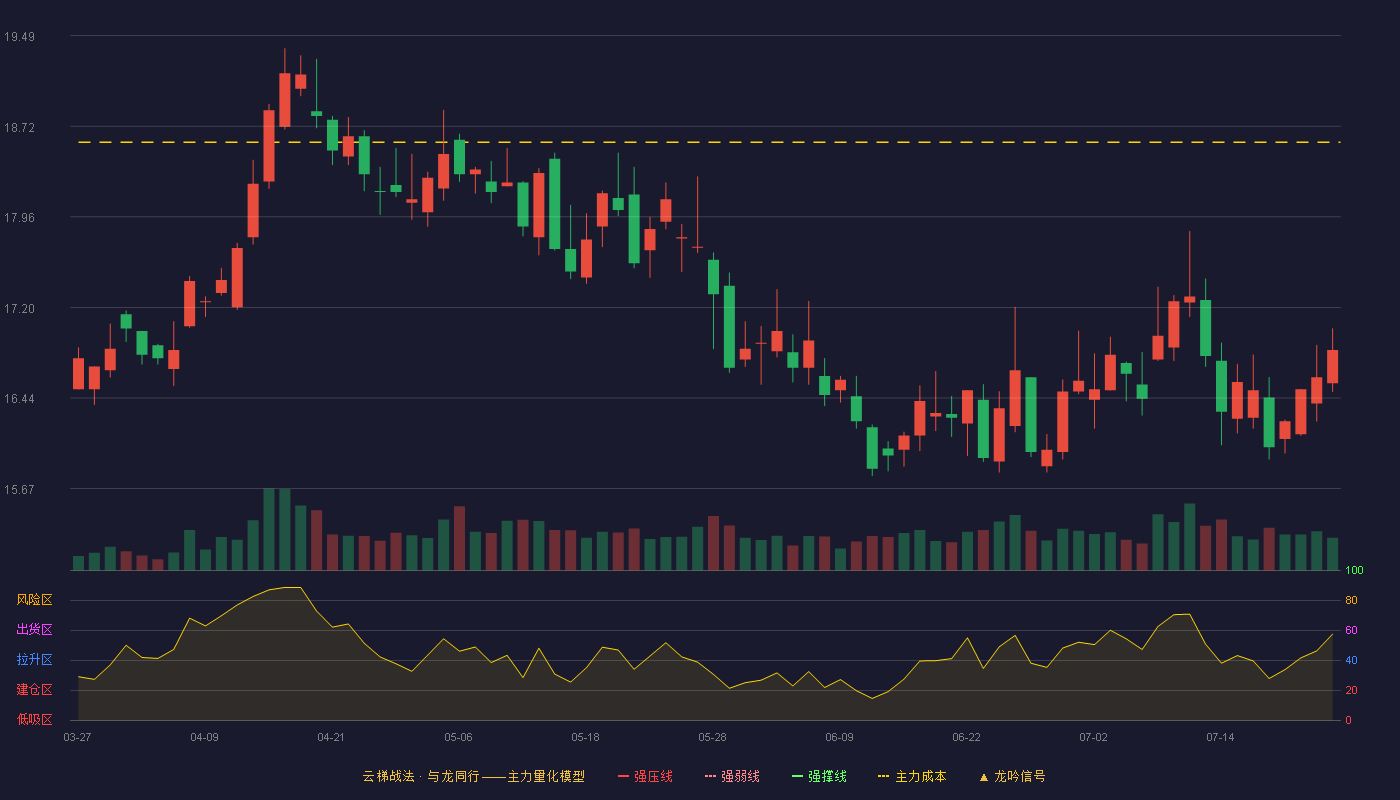Click the magenta 60 indicator axis label

[1351, 630]
